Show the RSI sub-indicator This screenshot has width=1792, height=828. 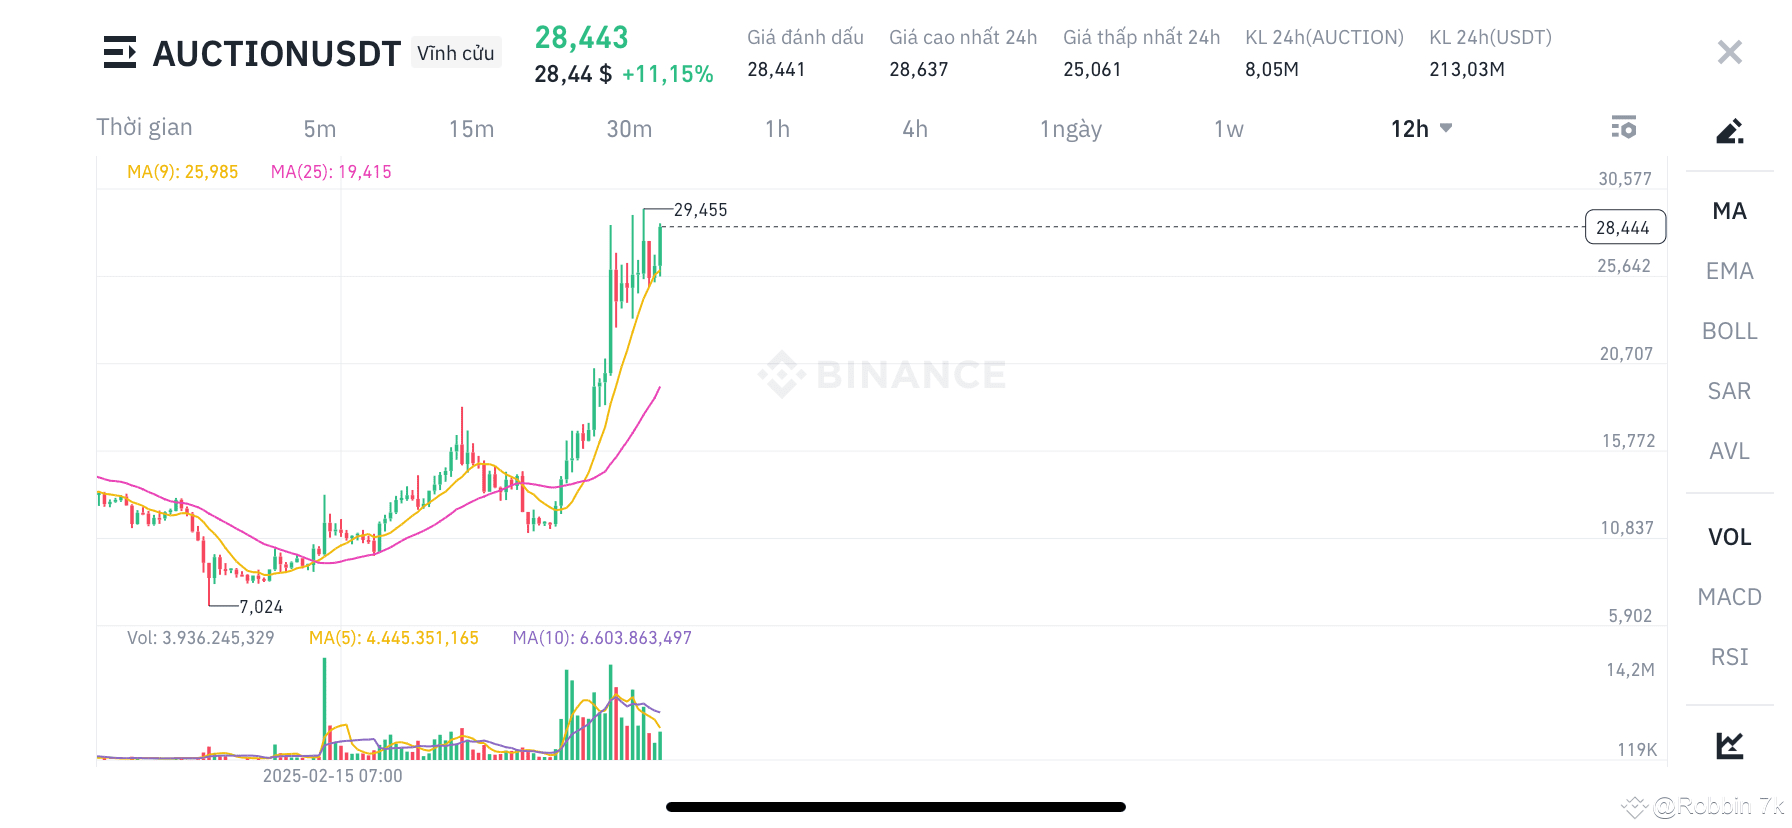pyautogui.click(x=1729, y=657)
